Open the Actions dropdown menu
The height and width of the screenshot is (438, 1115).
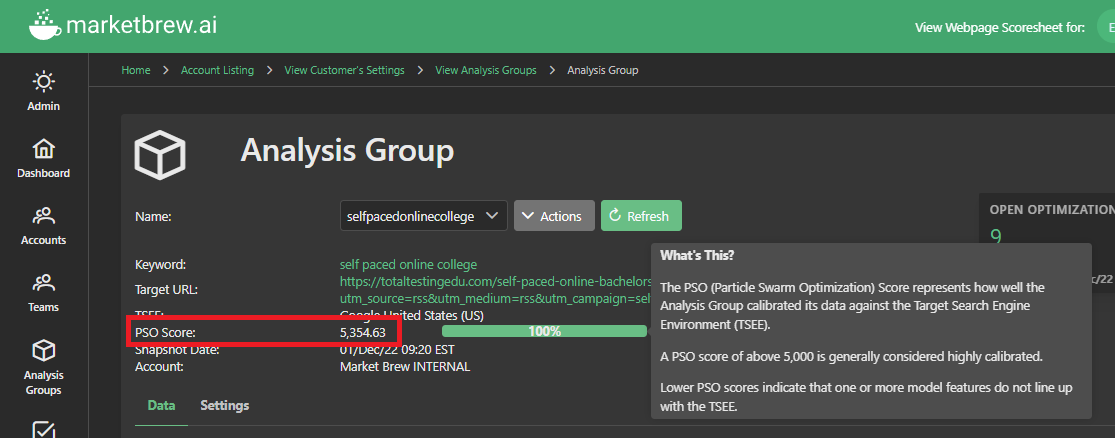554,216
